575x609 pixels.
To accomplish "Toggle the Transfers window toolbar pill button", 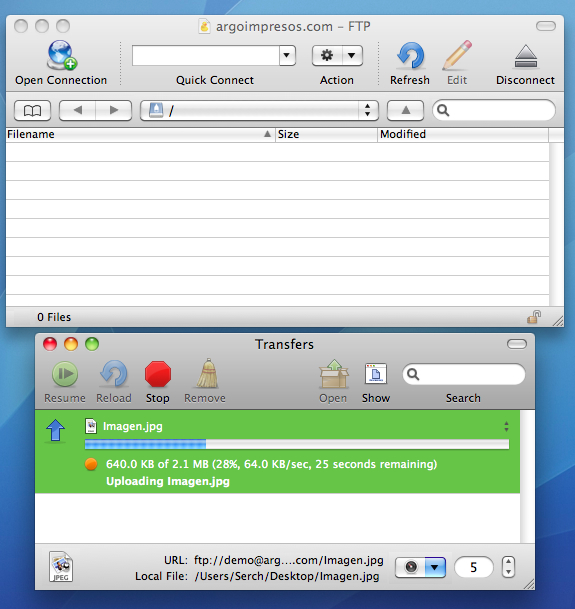I will pos(517,344).
